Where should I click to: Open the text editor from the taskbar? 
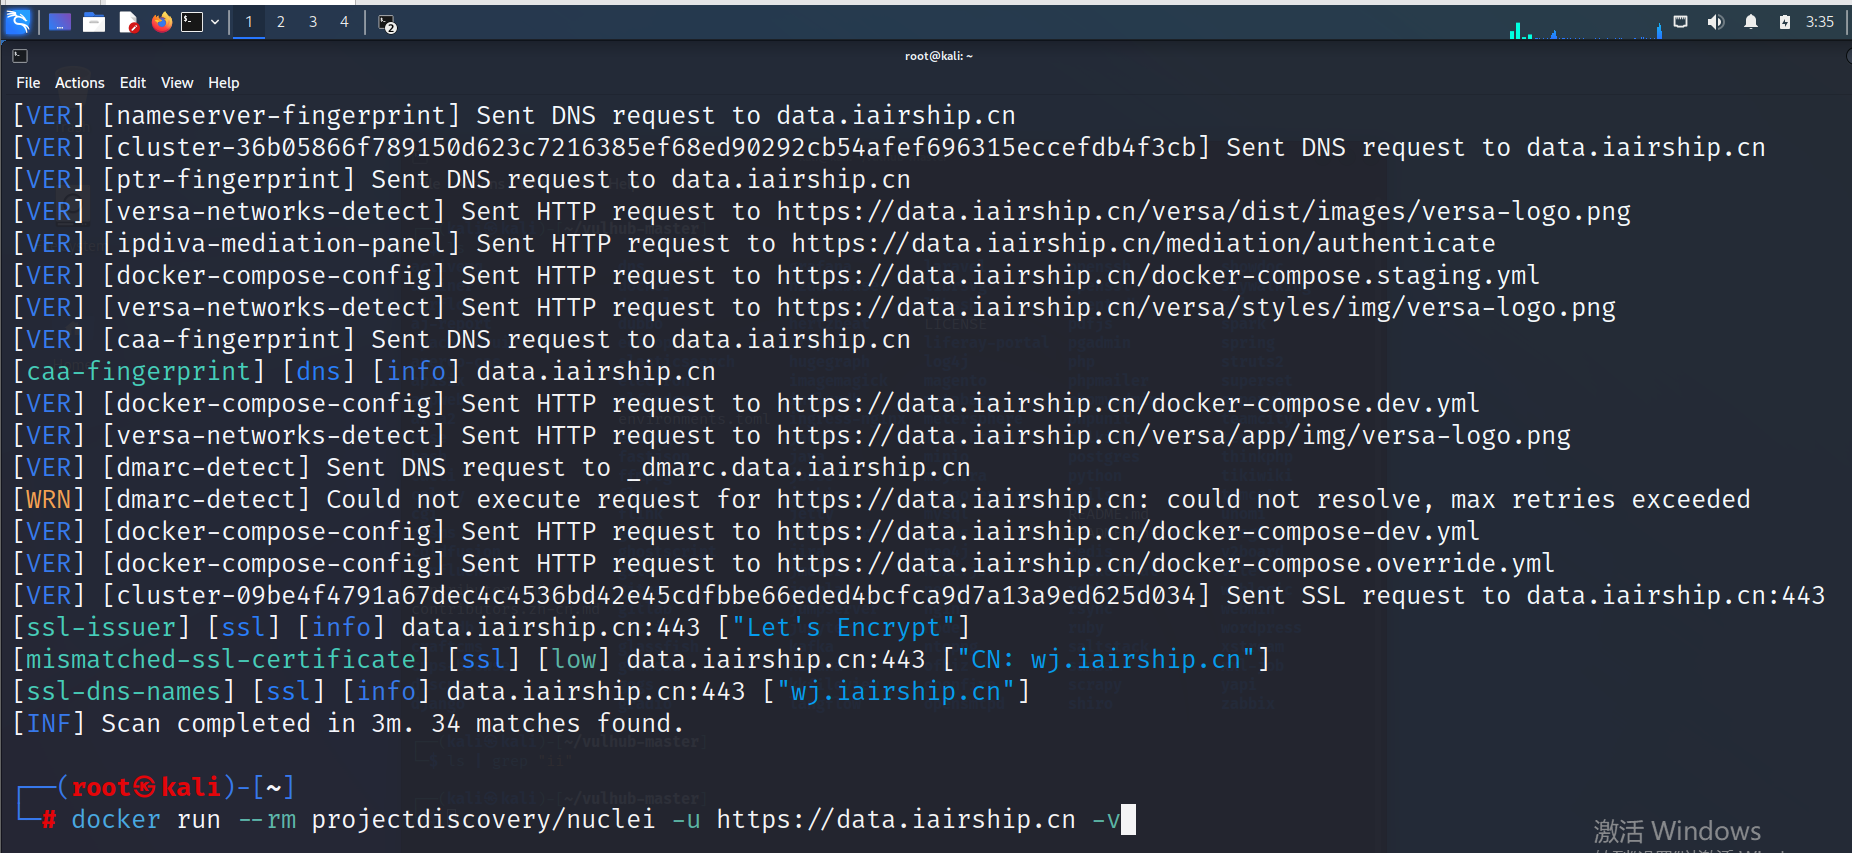(128, 21)
